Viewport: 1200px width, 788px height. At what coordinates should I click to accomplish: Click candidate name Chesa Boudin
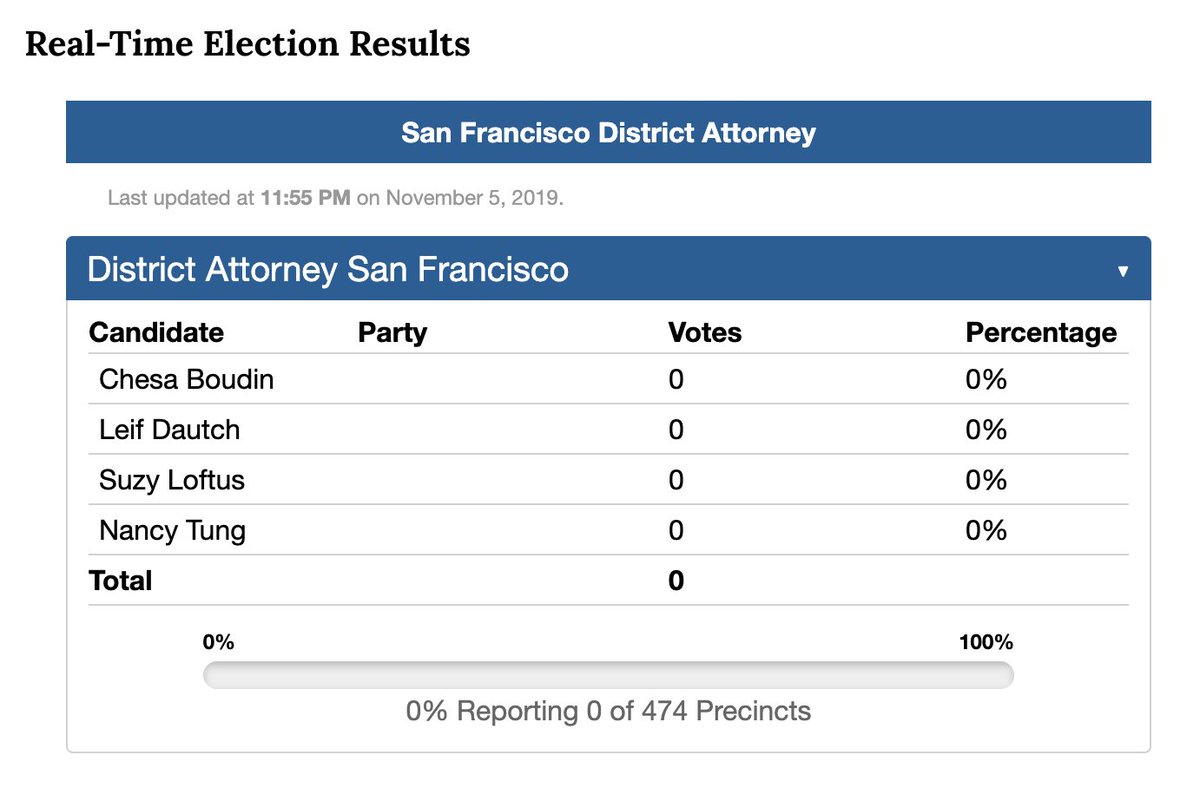(186, 380)
